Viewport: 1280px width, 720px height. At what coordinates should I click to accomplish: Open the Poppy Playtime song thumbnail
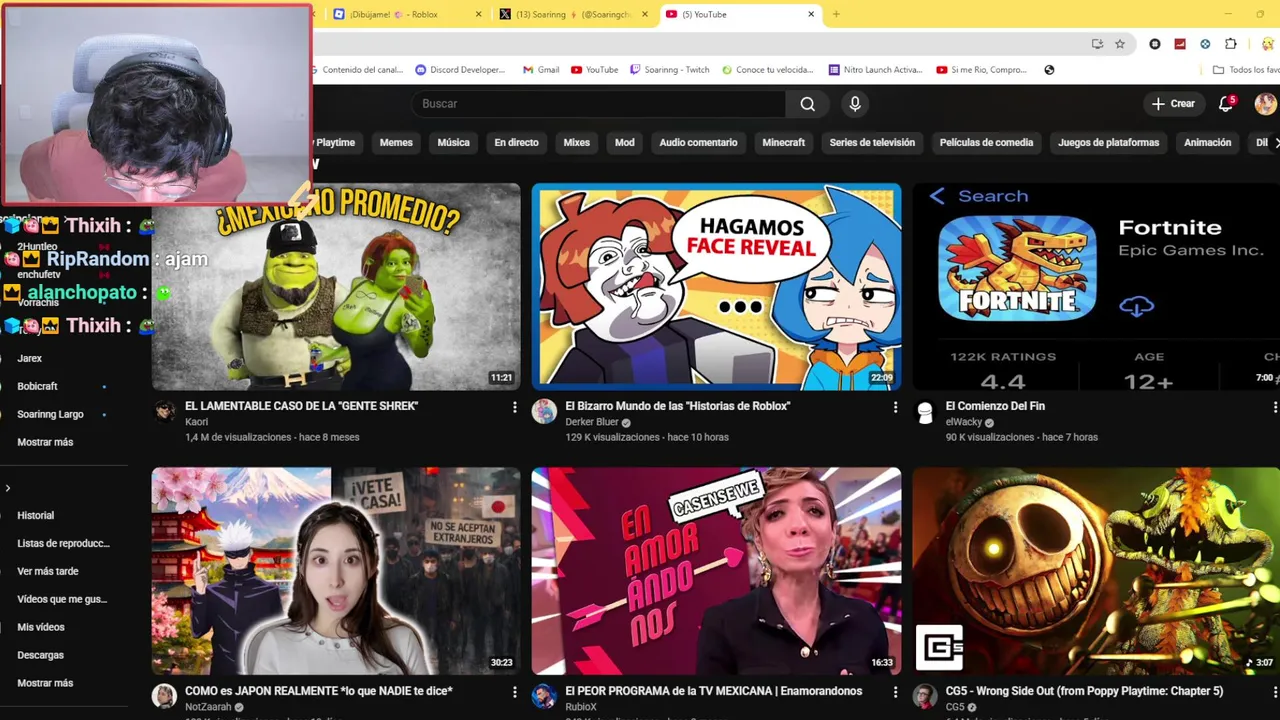point(1096,571)
